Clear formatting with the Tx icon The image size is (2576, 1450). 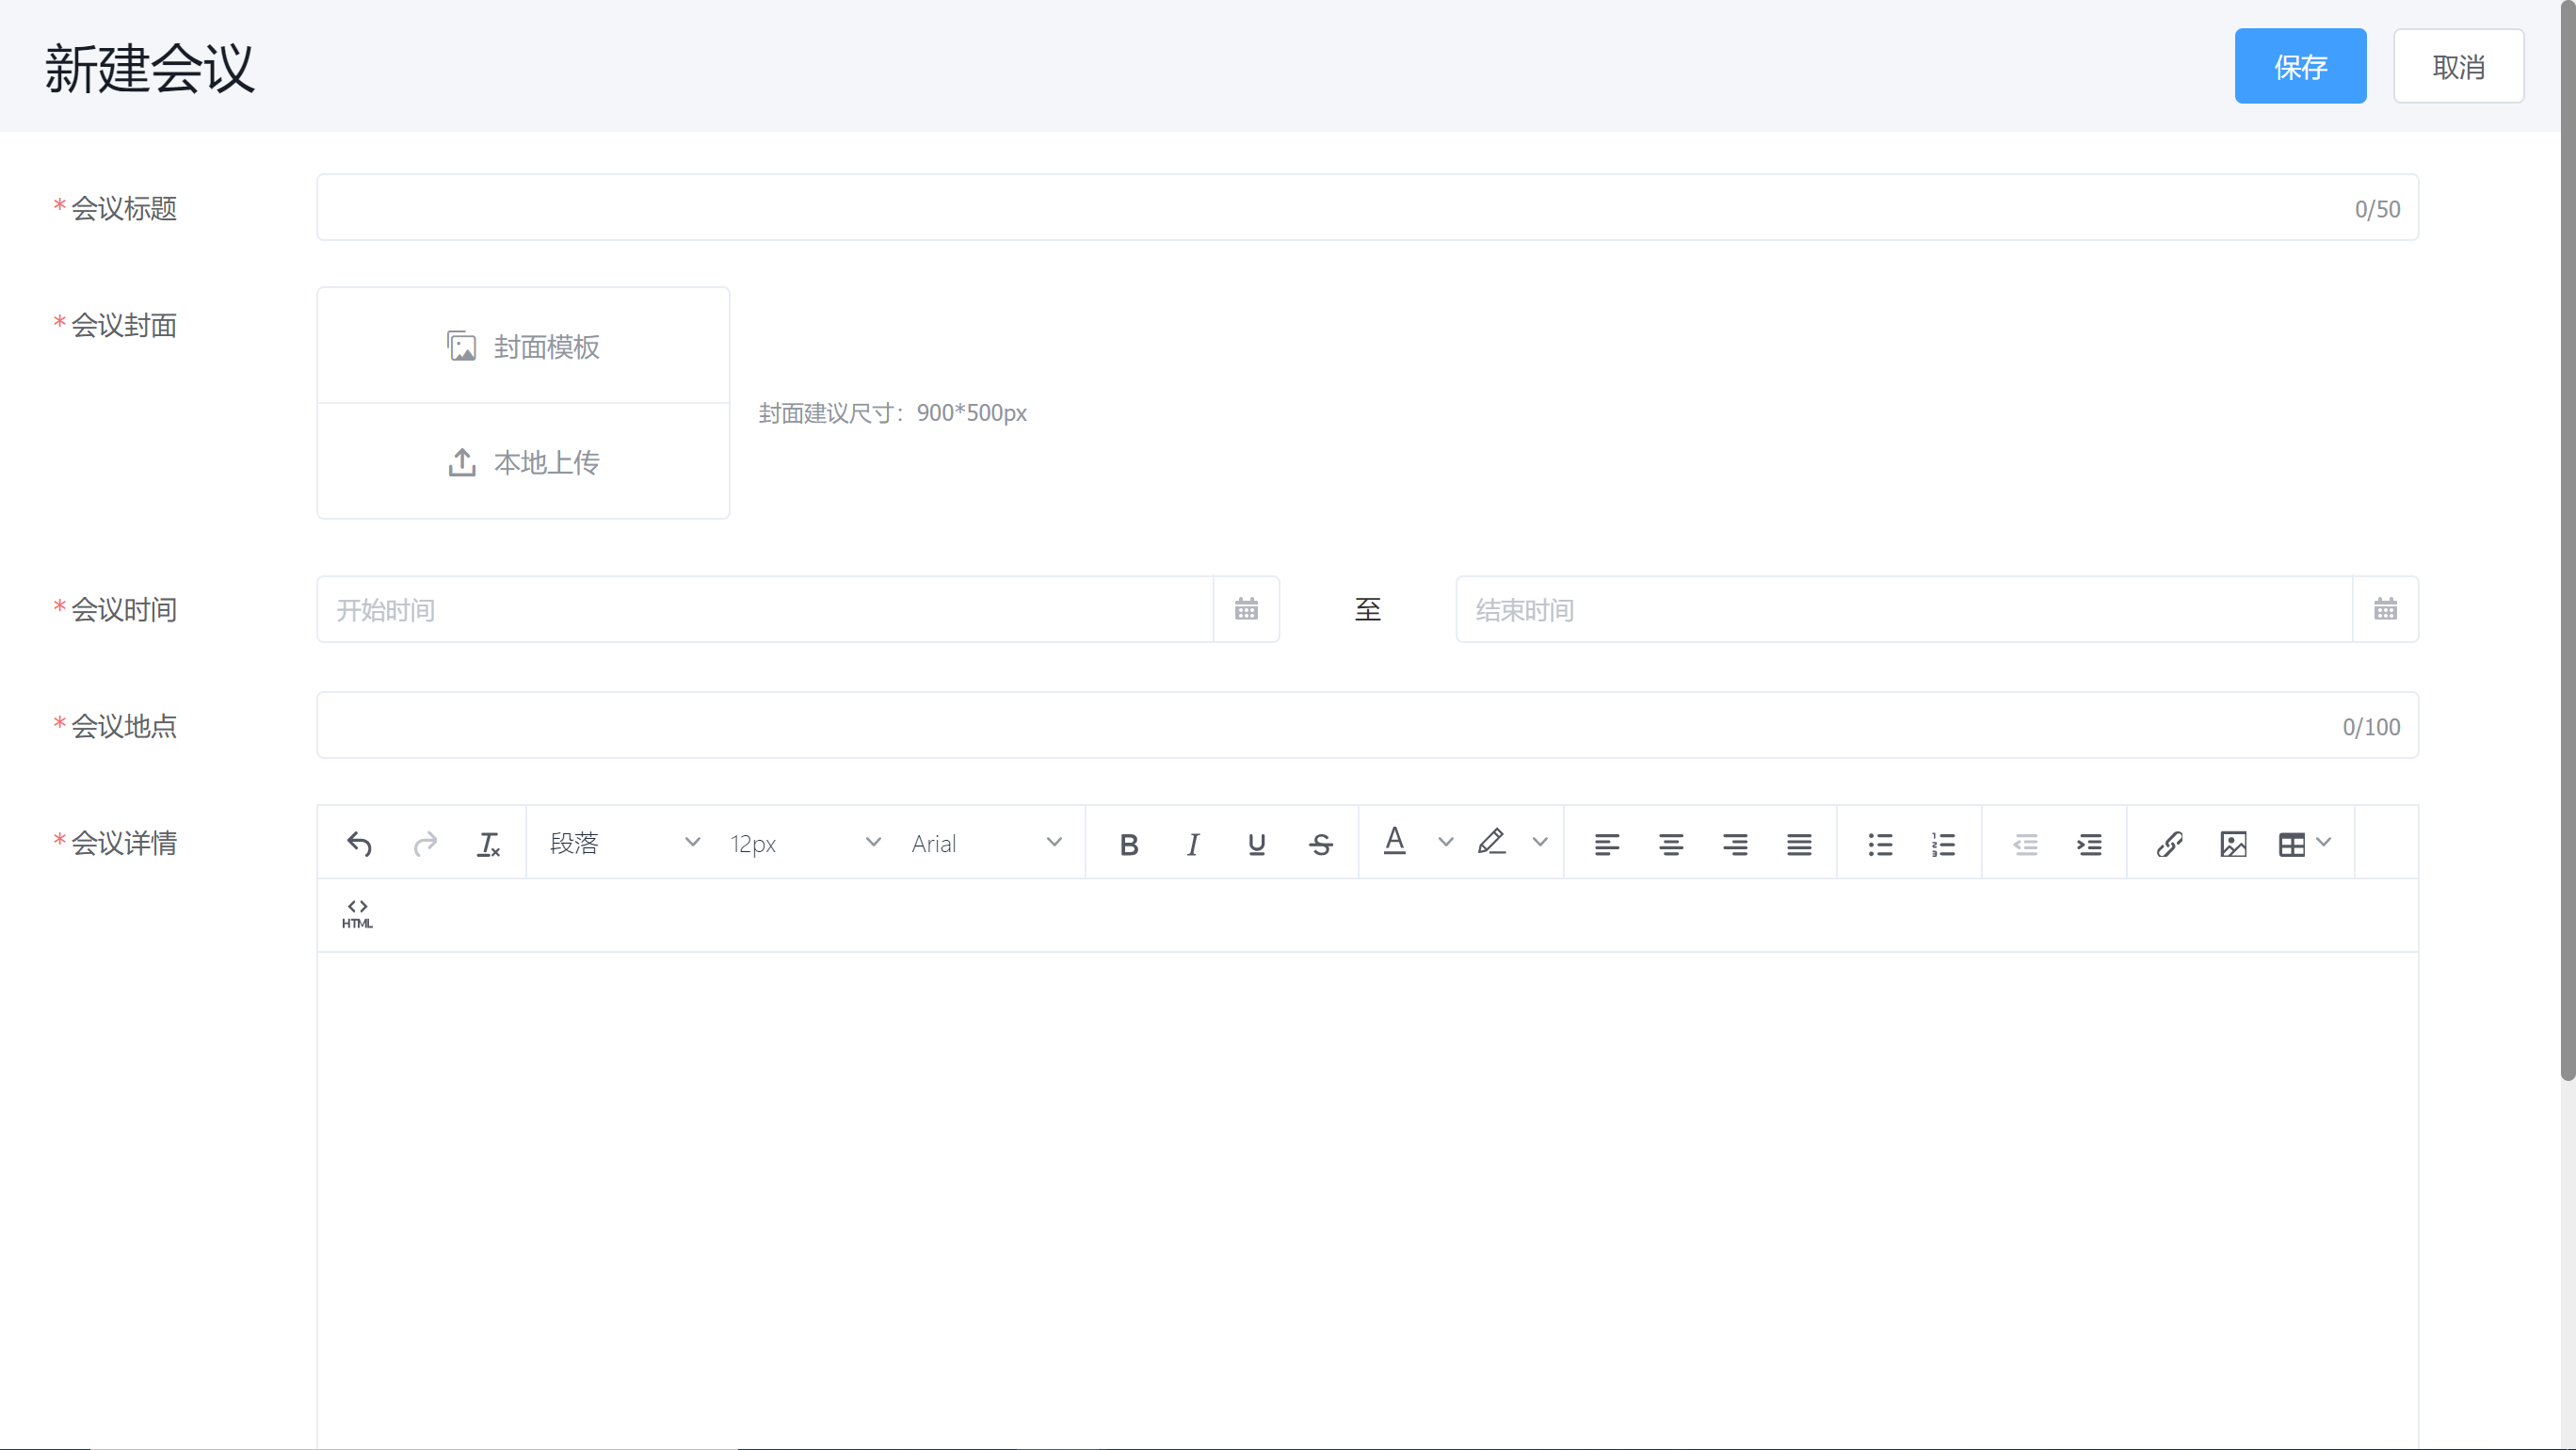[489, 844]
